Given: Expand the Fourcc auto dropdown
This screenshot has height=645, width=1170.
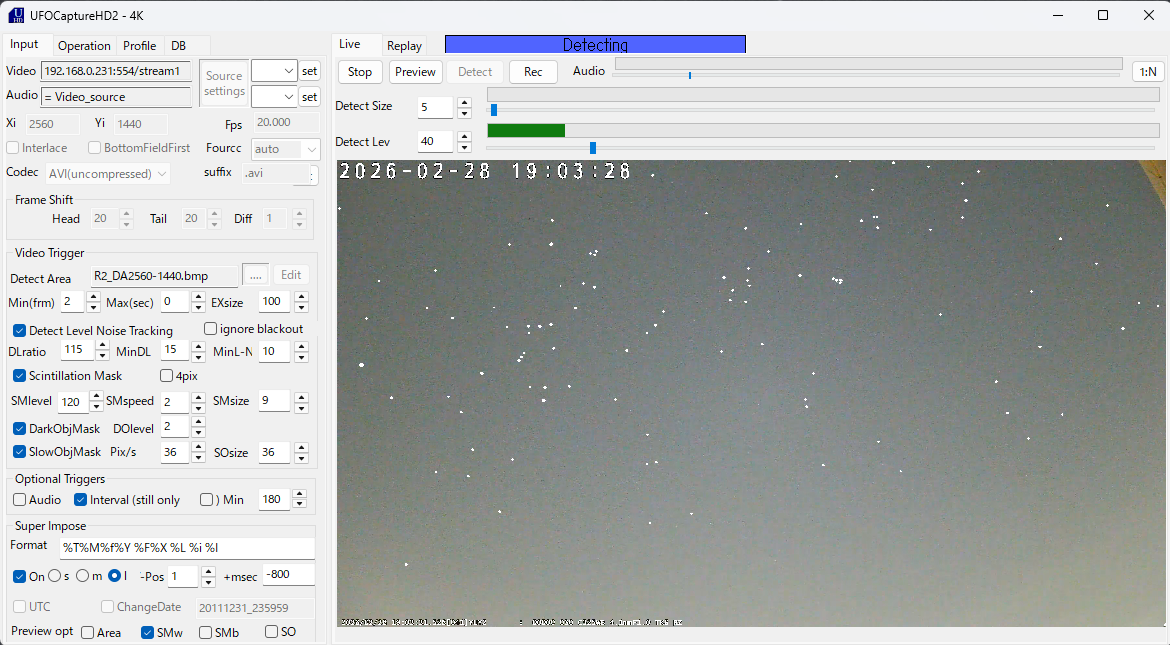Looking at the screenshot, I should 312,149.
